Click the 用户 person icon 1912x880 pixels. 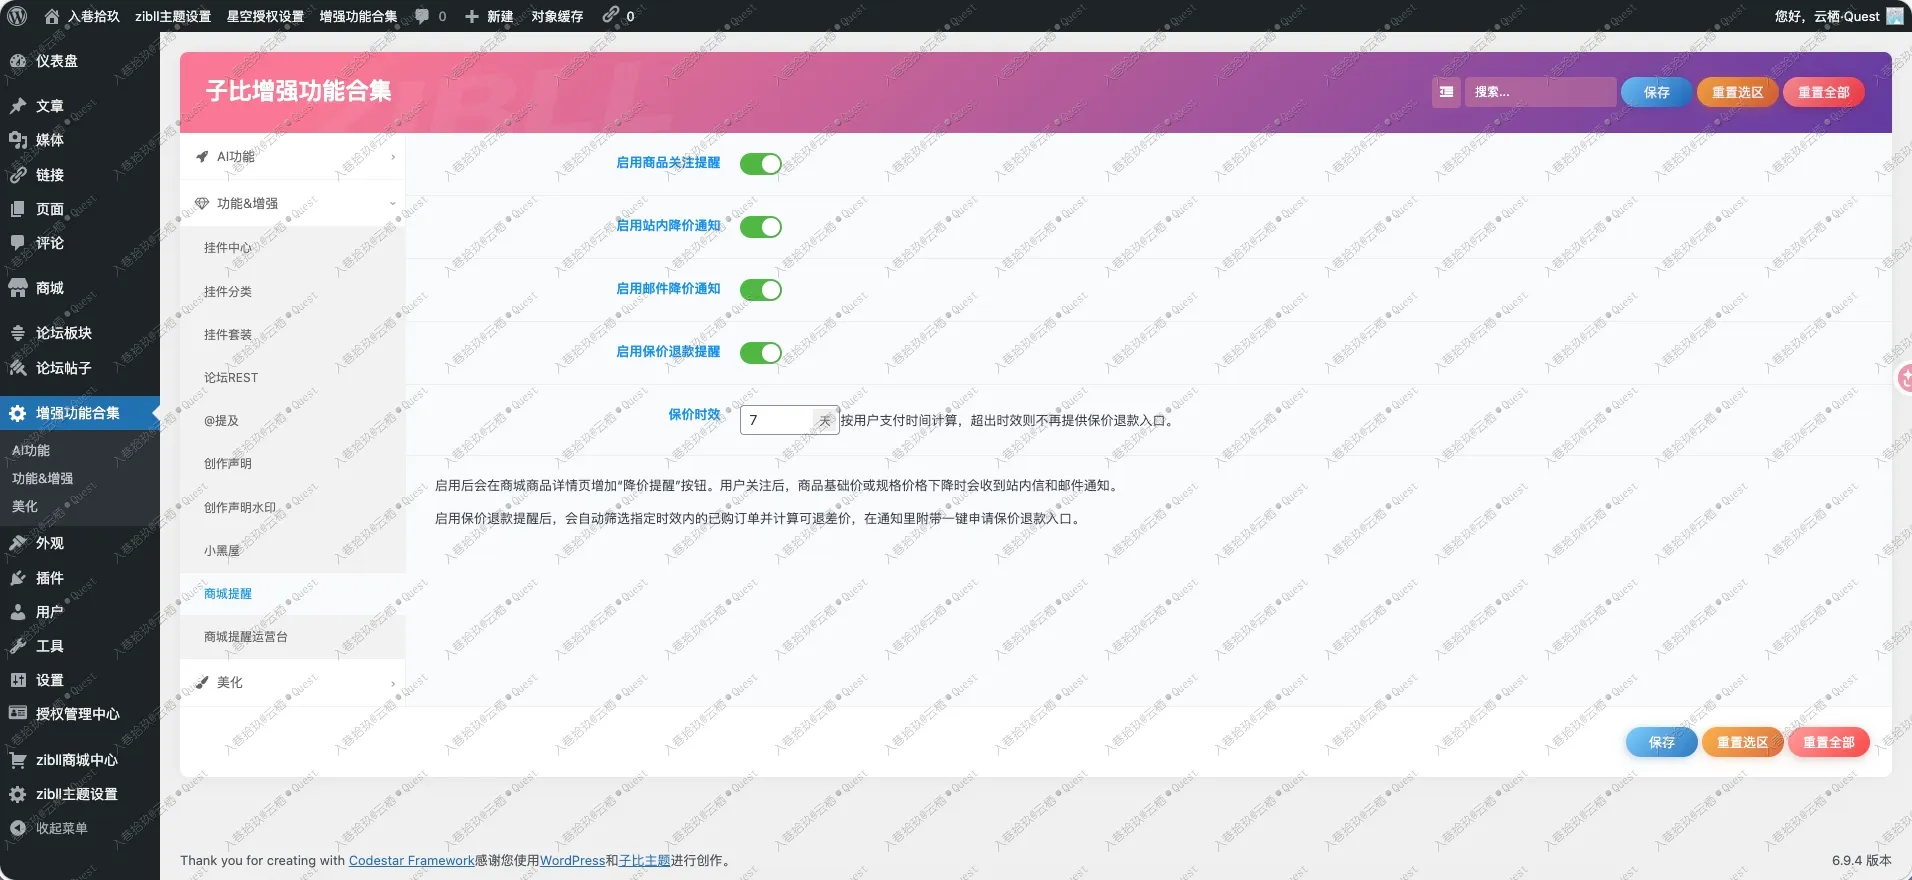[18, 612]
